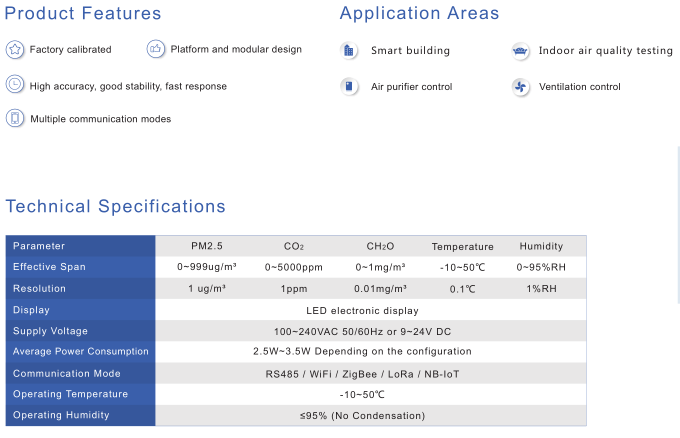The width and height of the screenshot is (680, 438).
Task: Click the LED electronic display value
Action: coord(362,311)
